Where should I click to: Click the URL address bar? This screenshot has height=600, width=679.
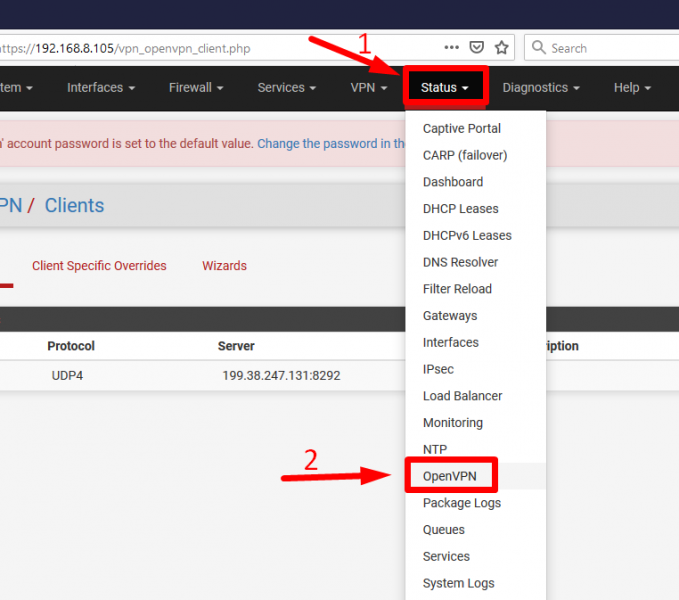pyautogui.click(x=220, y=48)
